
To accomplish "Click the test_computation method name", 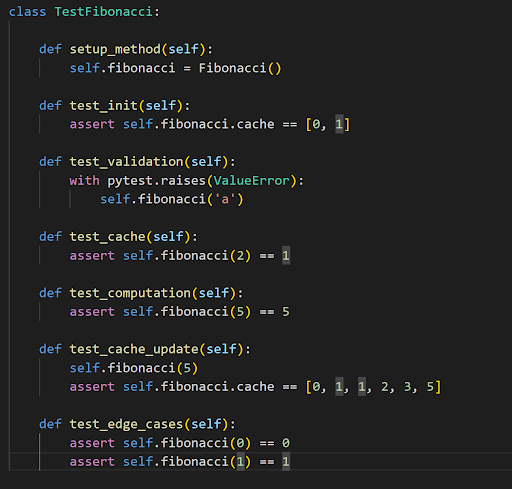I will tap(130, 293).
